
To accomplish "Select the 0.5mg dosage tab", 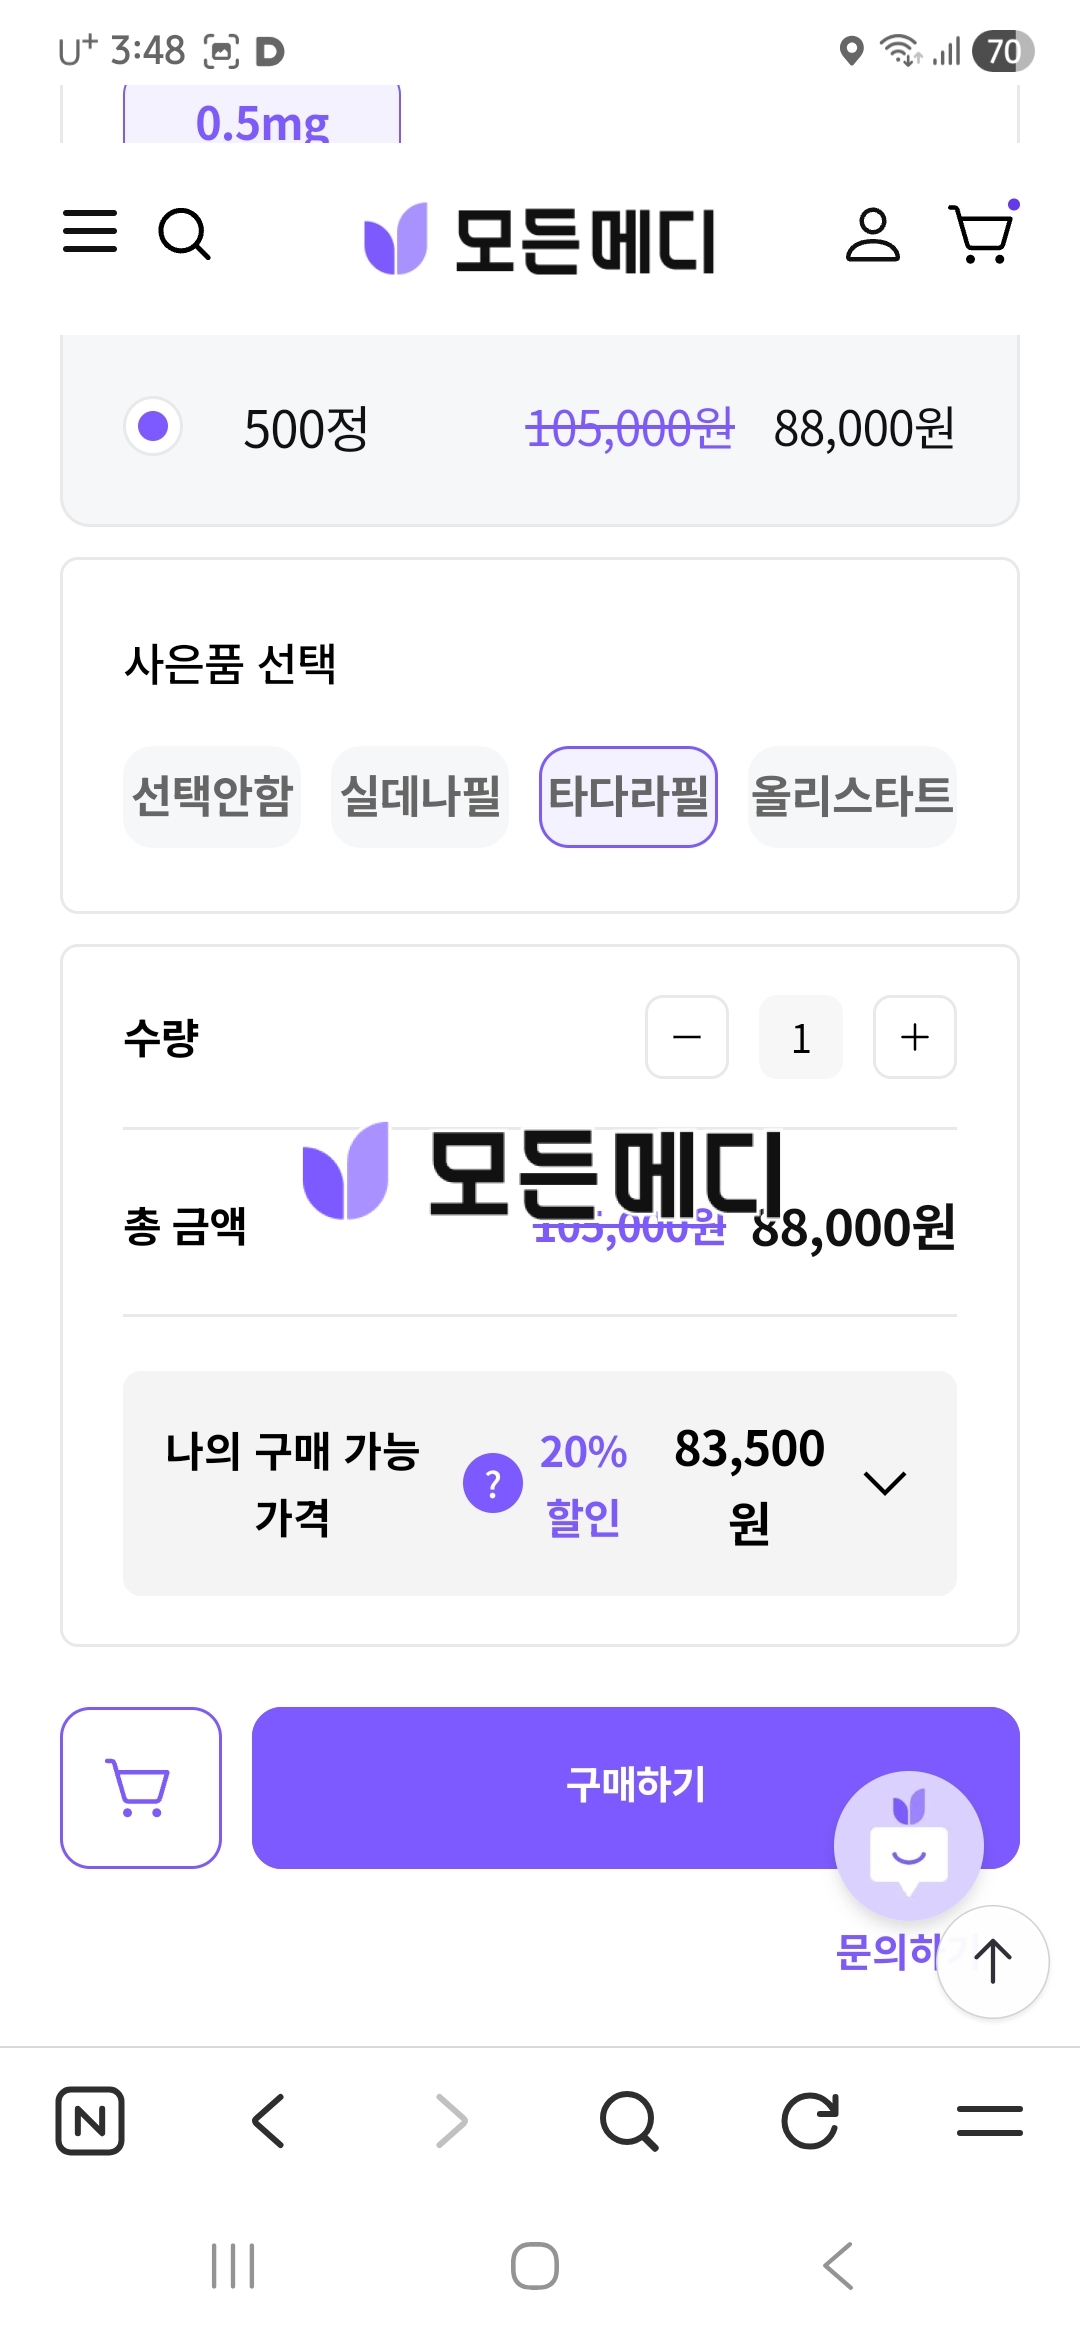I will (262, 120).
